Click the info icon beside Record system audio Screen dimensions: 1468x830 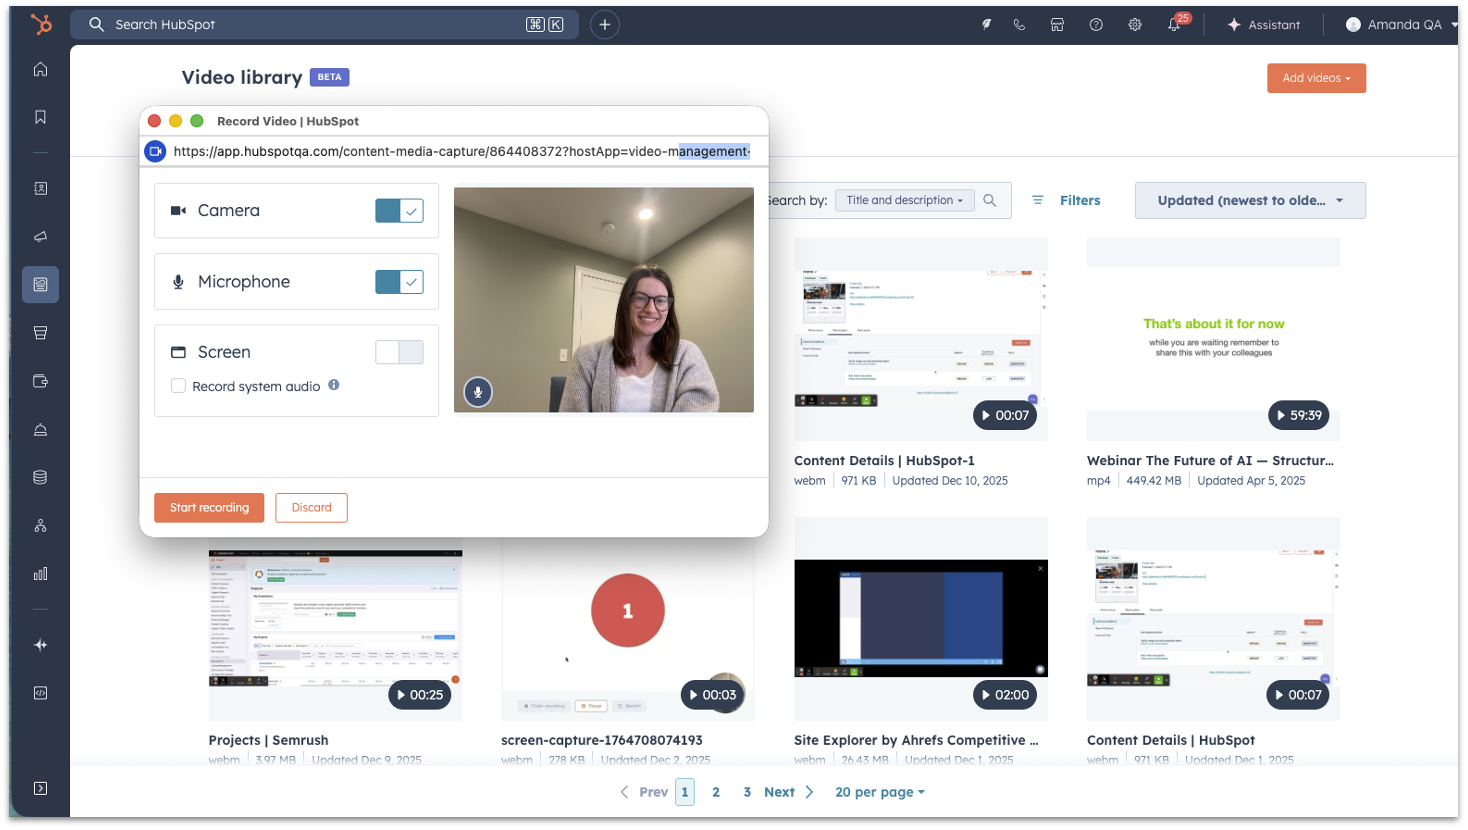334,385
